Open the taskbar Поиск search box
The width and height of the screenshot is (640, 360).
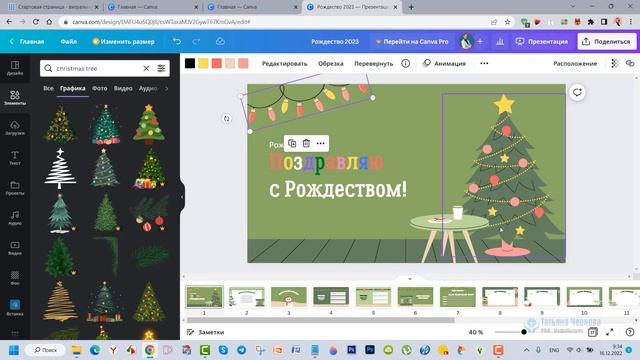[x=45, y=350]
